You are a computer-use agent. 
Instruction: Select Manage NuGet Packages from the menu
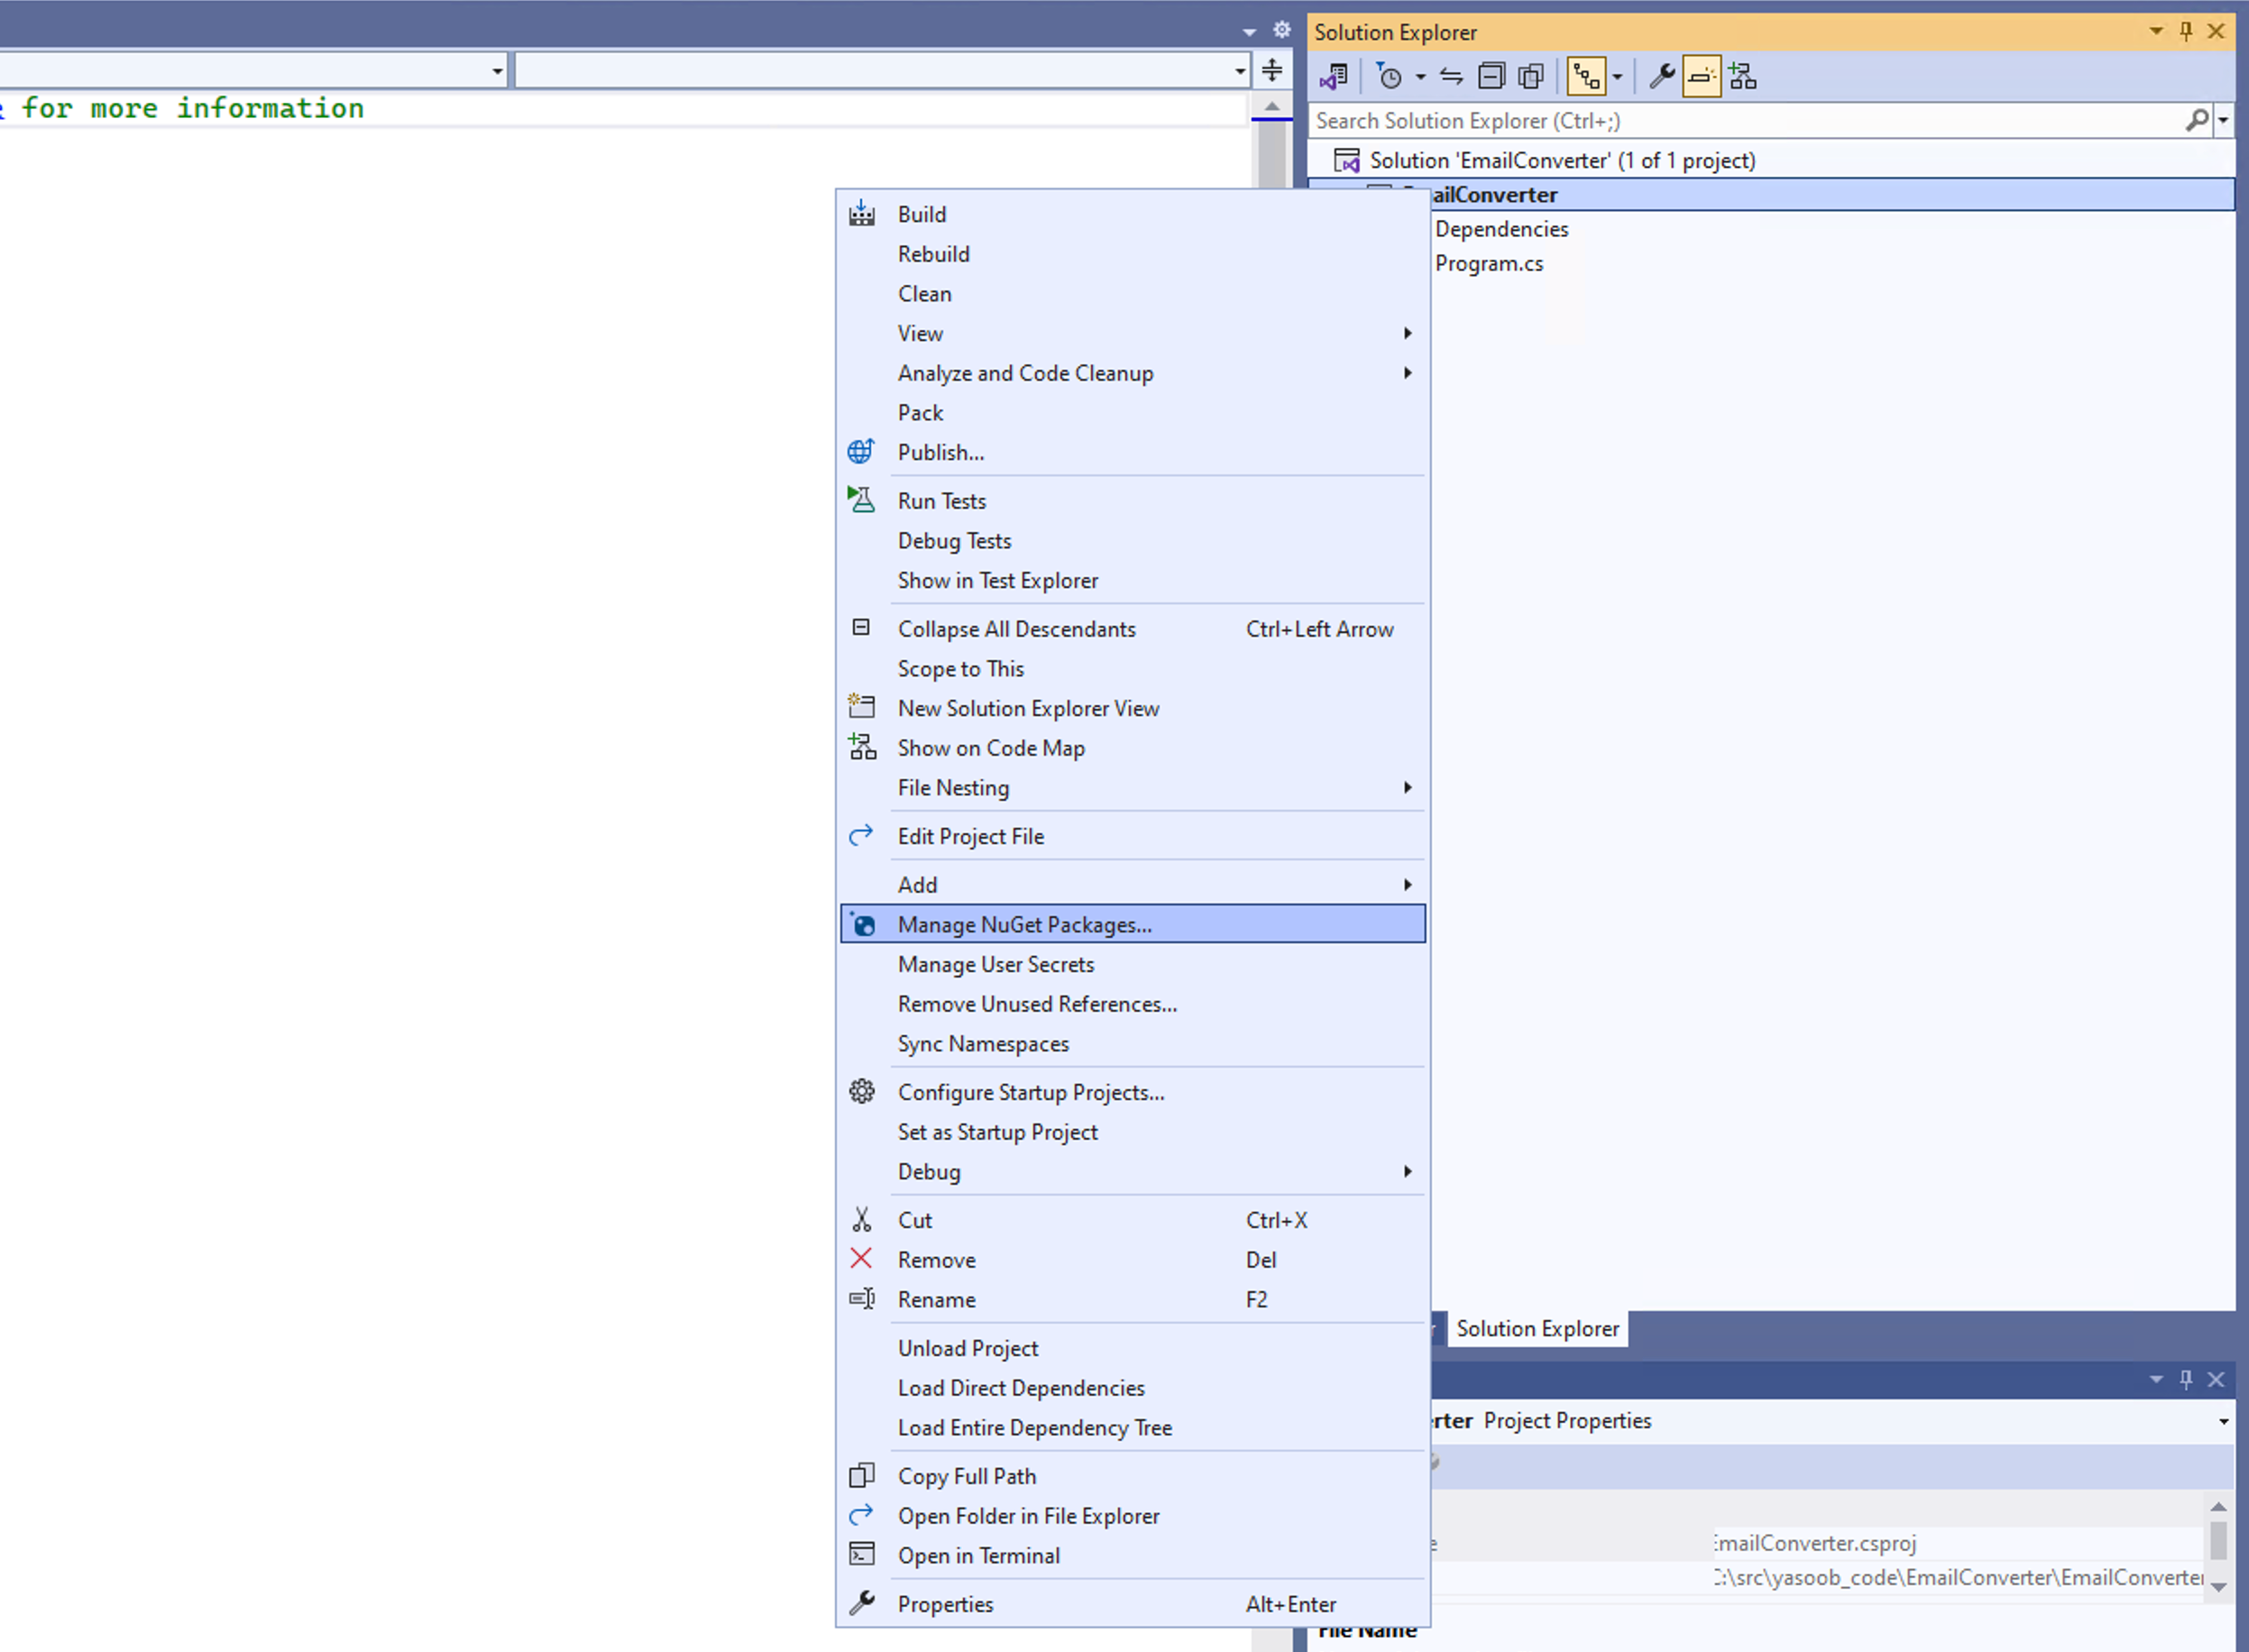[1024, 924]
